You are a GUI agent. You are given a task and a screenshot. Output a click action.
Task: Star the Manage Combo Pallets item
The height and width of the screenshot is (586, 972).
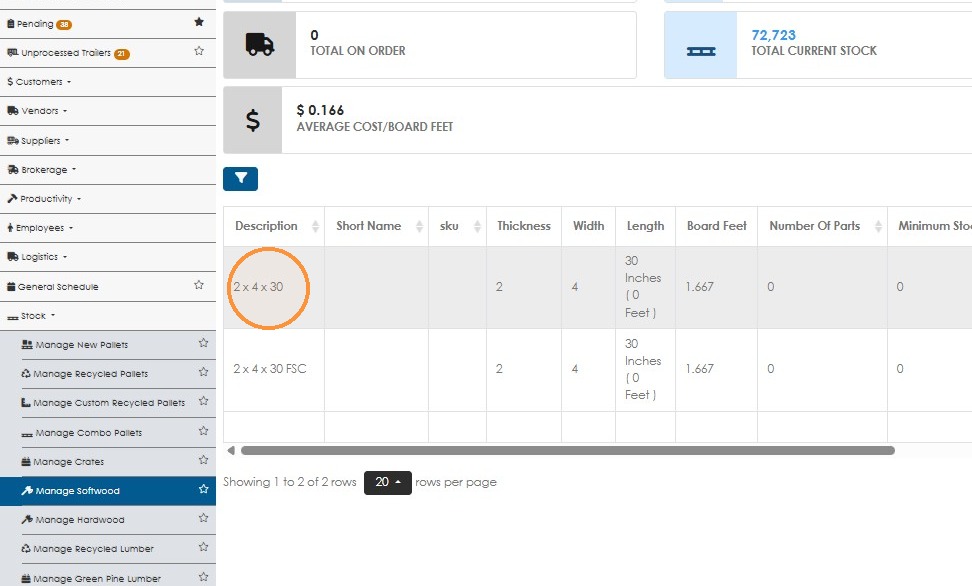tap(203, 430)
